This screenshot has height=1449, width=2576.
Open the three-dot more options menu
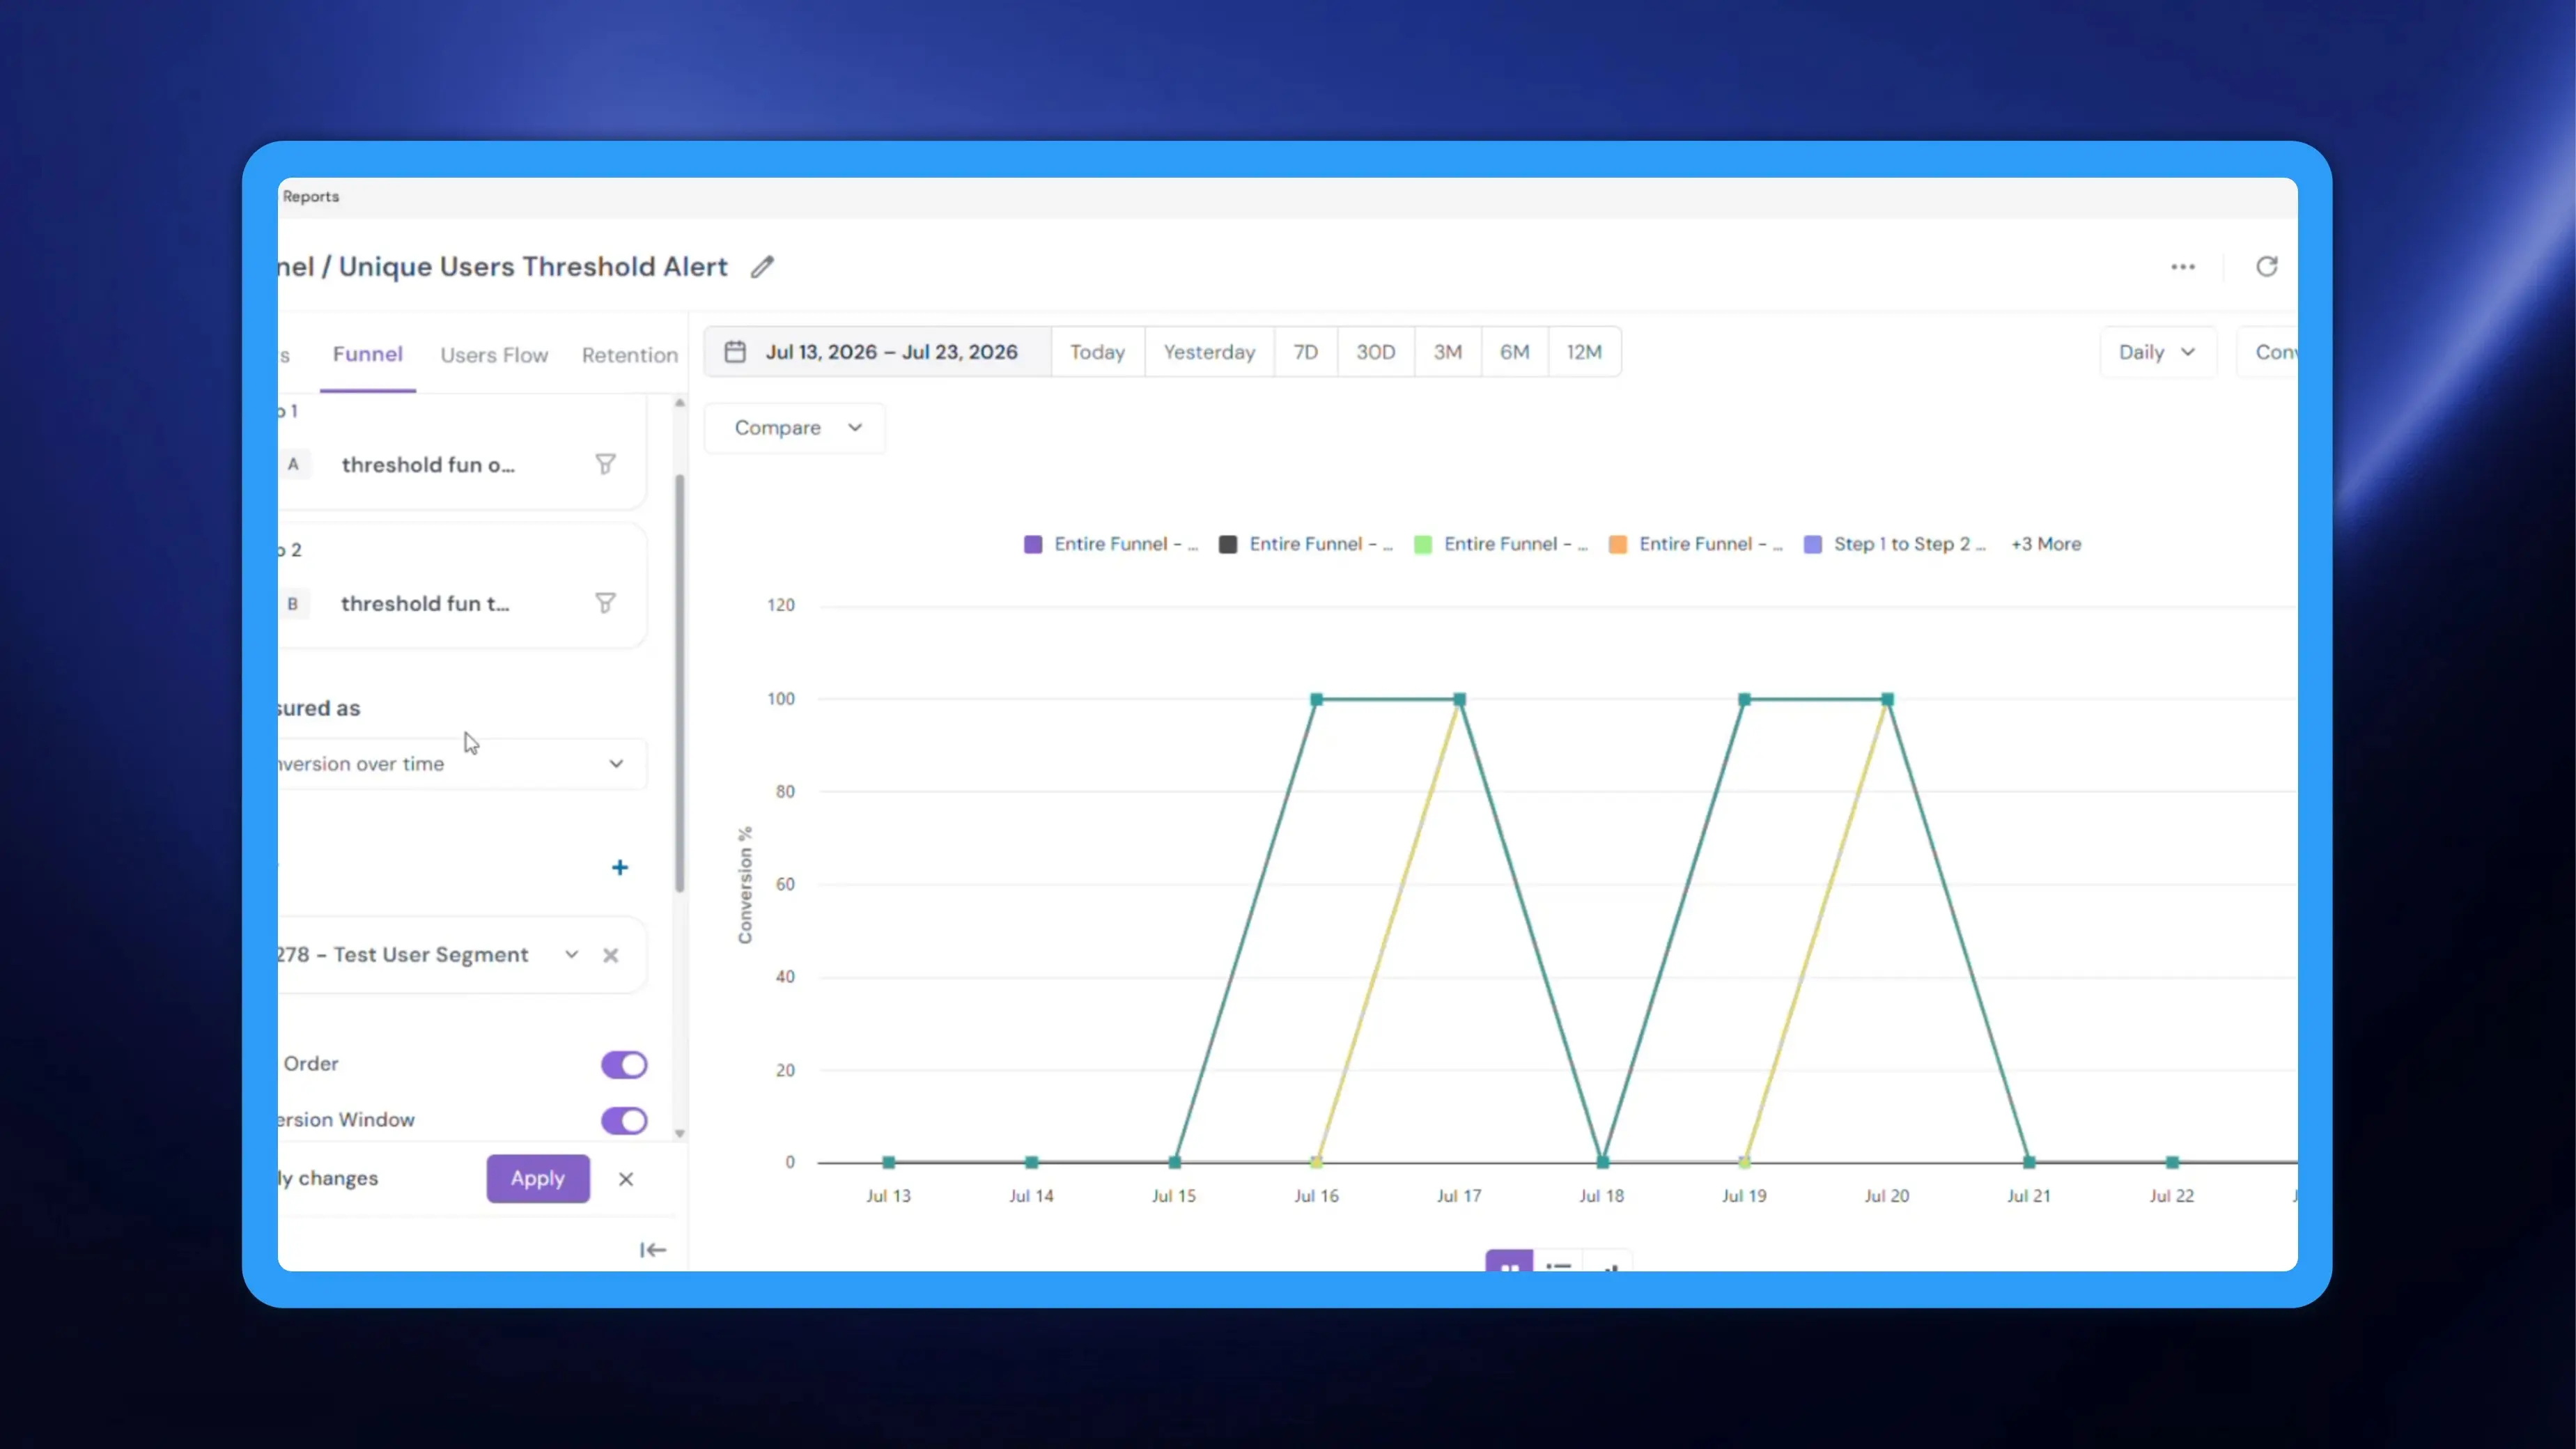click(2183, 267)
